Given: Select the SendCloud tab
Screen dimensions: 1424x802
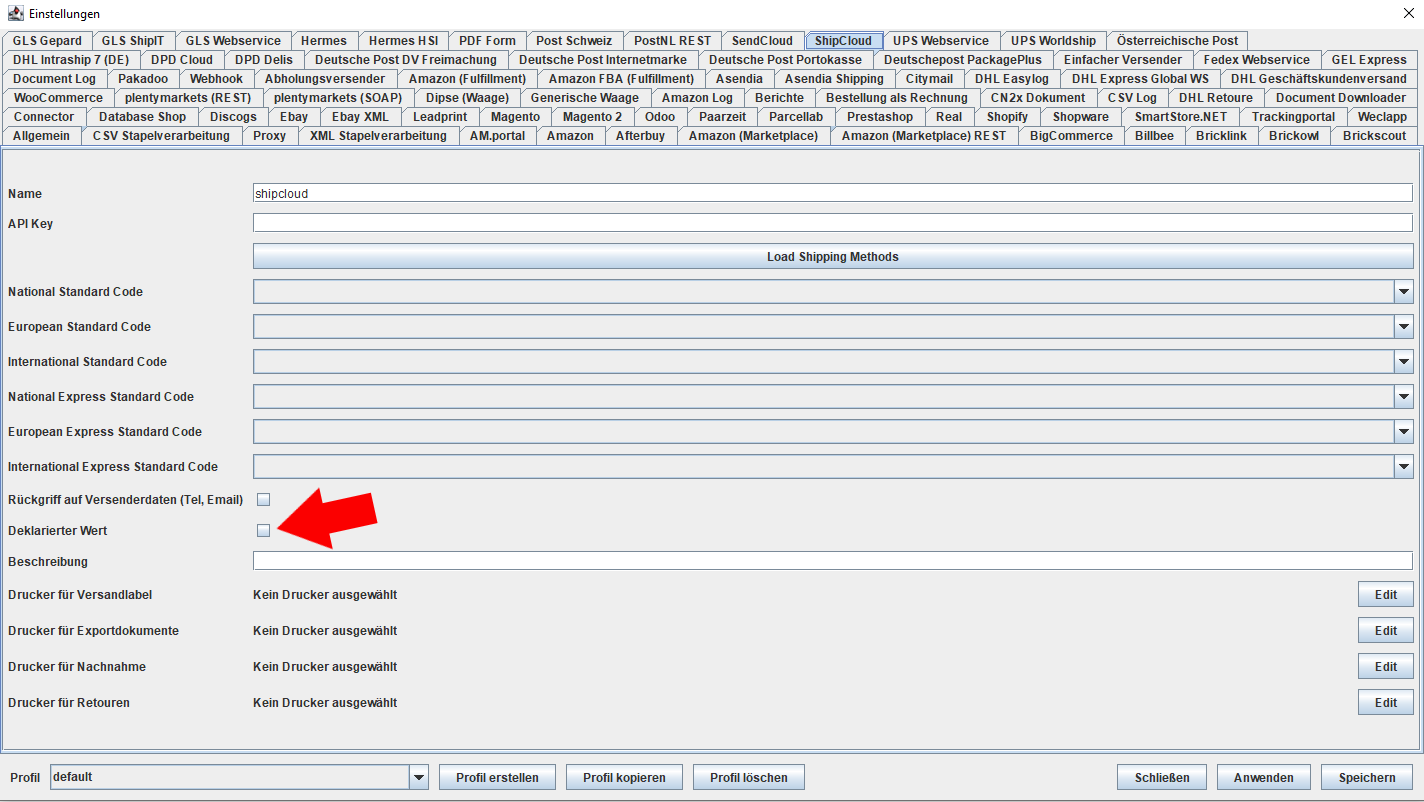Looking at the screenshot, I should [762, 41].
